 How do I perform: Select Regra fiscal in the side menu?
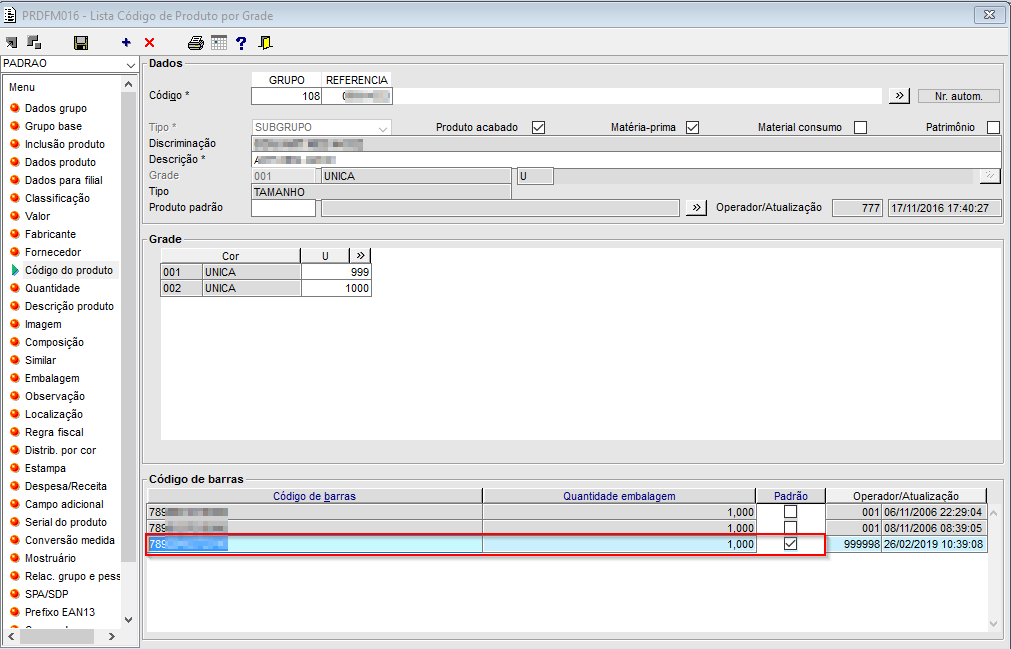(54, 432)
